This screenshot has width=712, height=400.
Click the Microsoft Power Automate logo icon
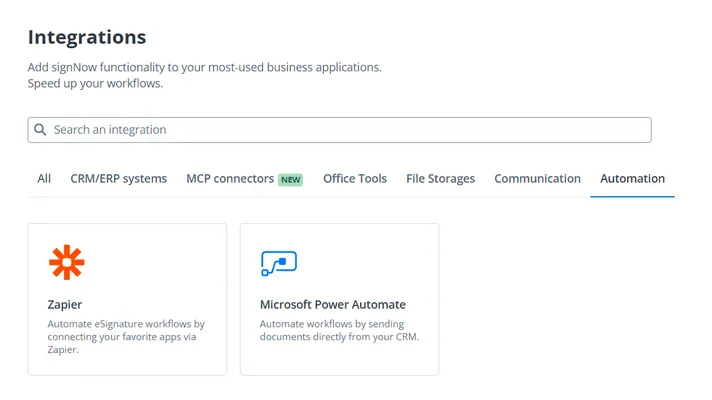pos(279,263)
